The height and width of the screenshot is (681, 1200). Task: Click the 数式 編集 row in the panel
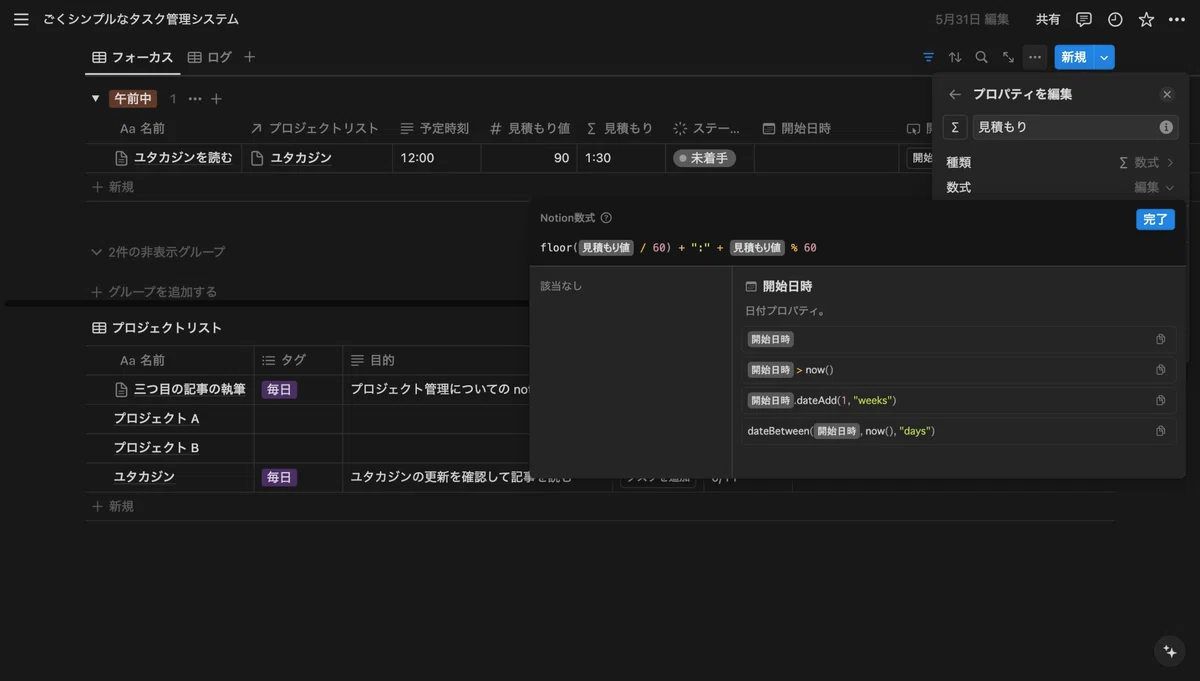pyautogui.click(x=1060, y=187)
